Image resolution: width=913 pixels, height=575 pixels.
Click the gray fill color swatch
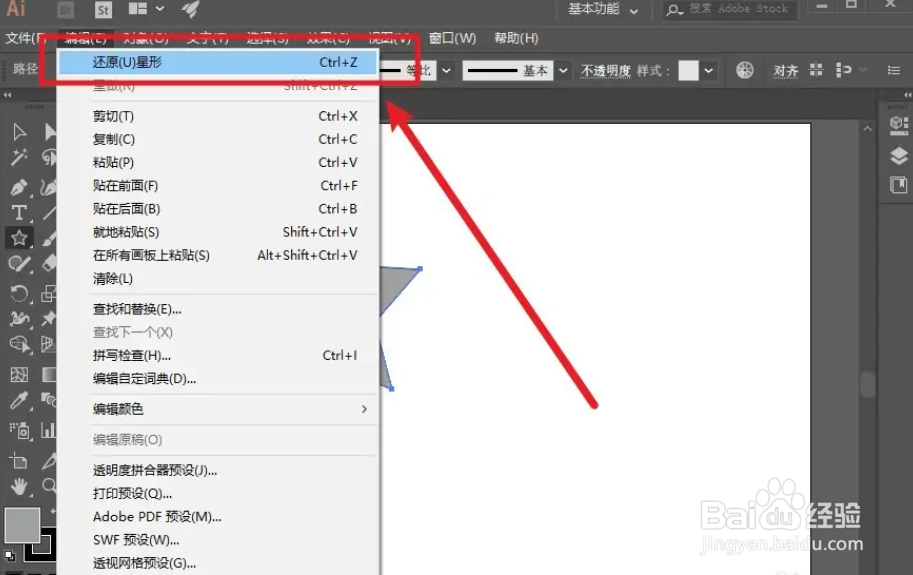[22, 525]
